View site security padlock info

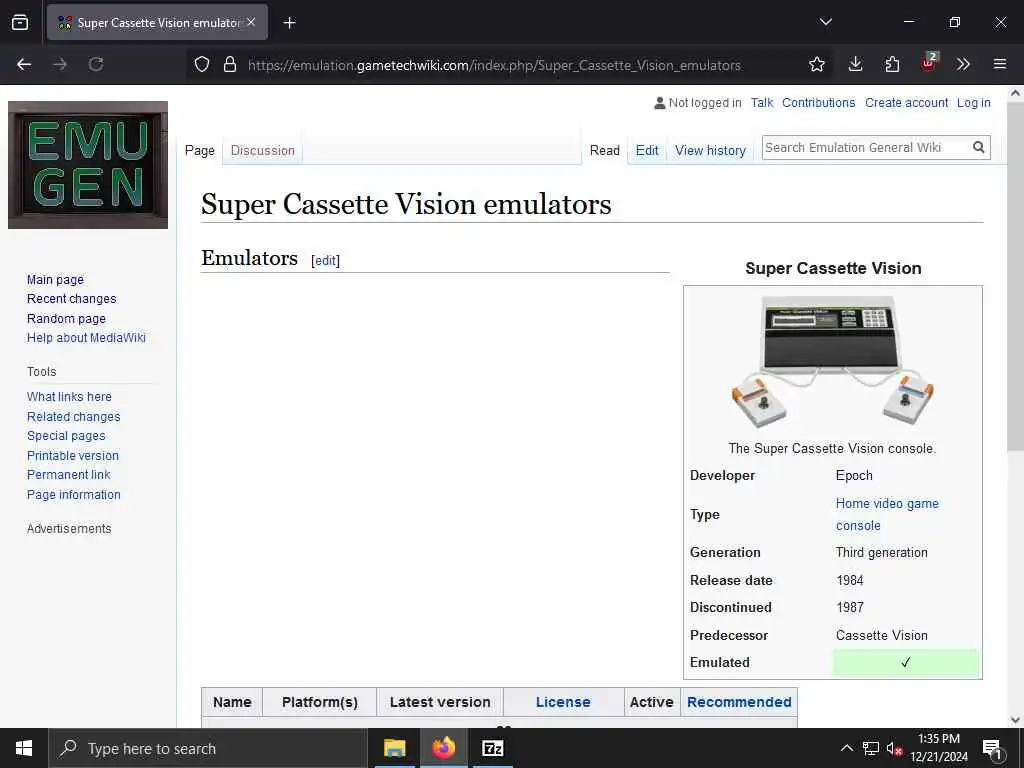(x=230, y=64)
